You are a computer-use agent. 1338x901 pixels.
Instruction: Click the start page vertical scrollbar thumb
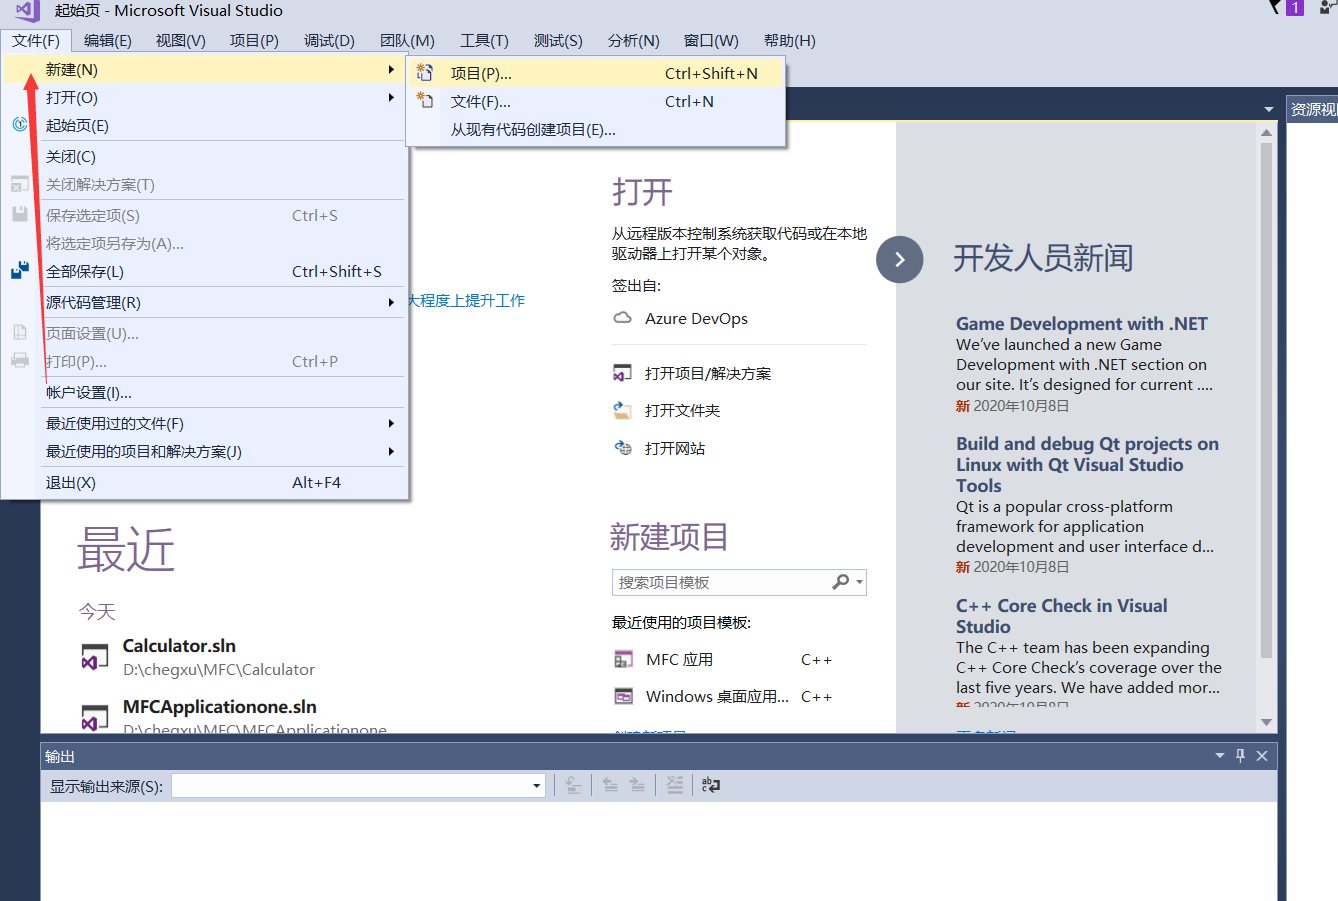1267,400
